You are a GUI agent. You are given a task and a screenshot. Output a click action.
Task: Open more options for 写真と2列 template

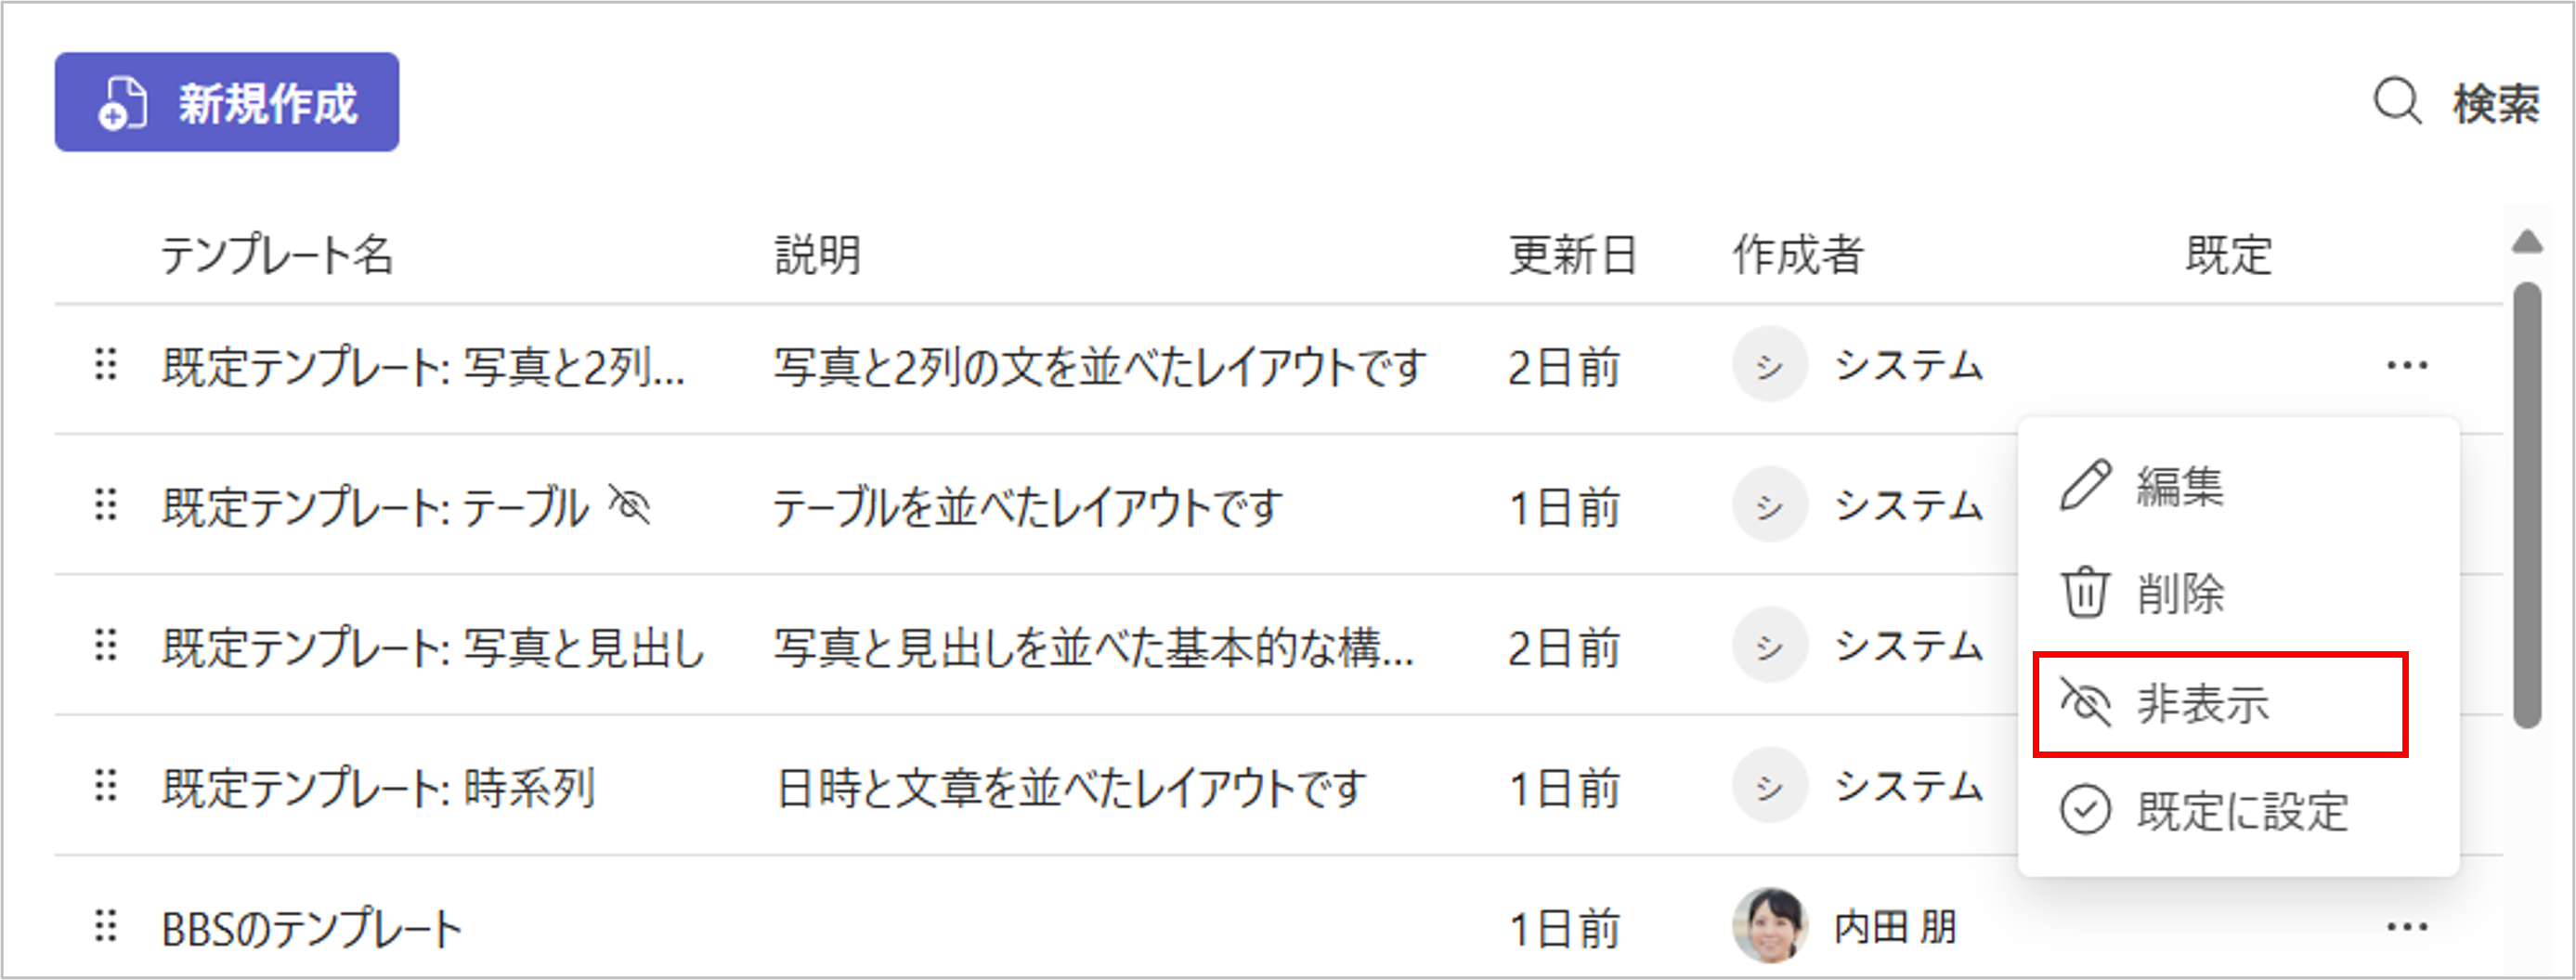click(2406, 366)
